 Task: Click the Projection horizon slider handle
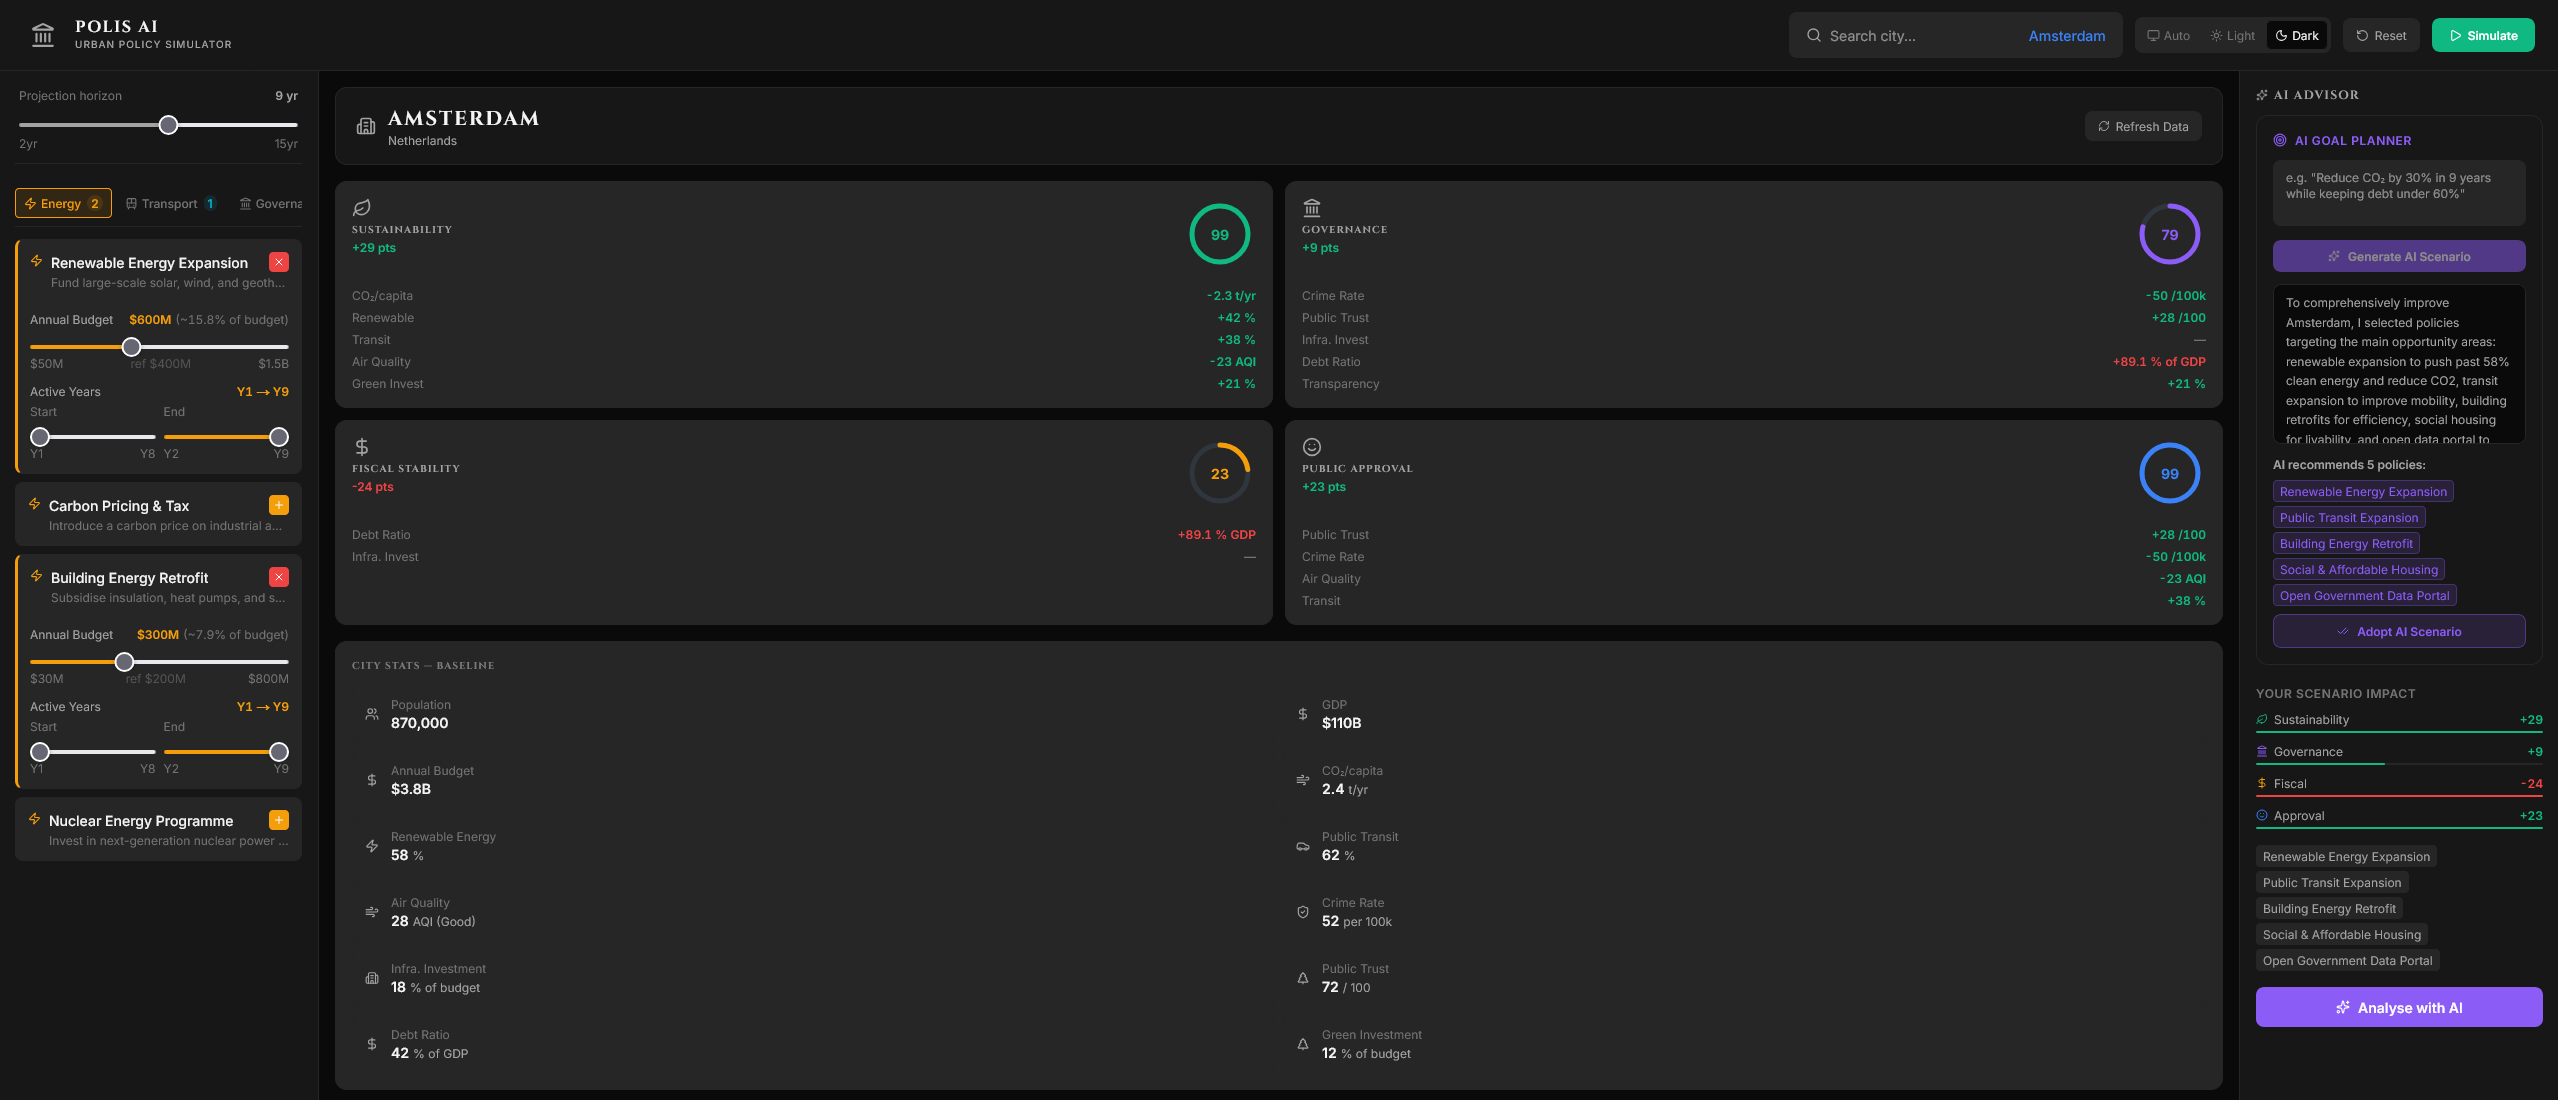(x=169, y=125)
